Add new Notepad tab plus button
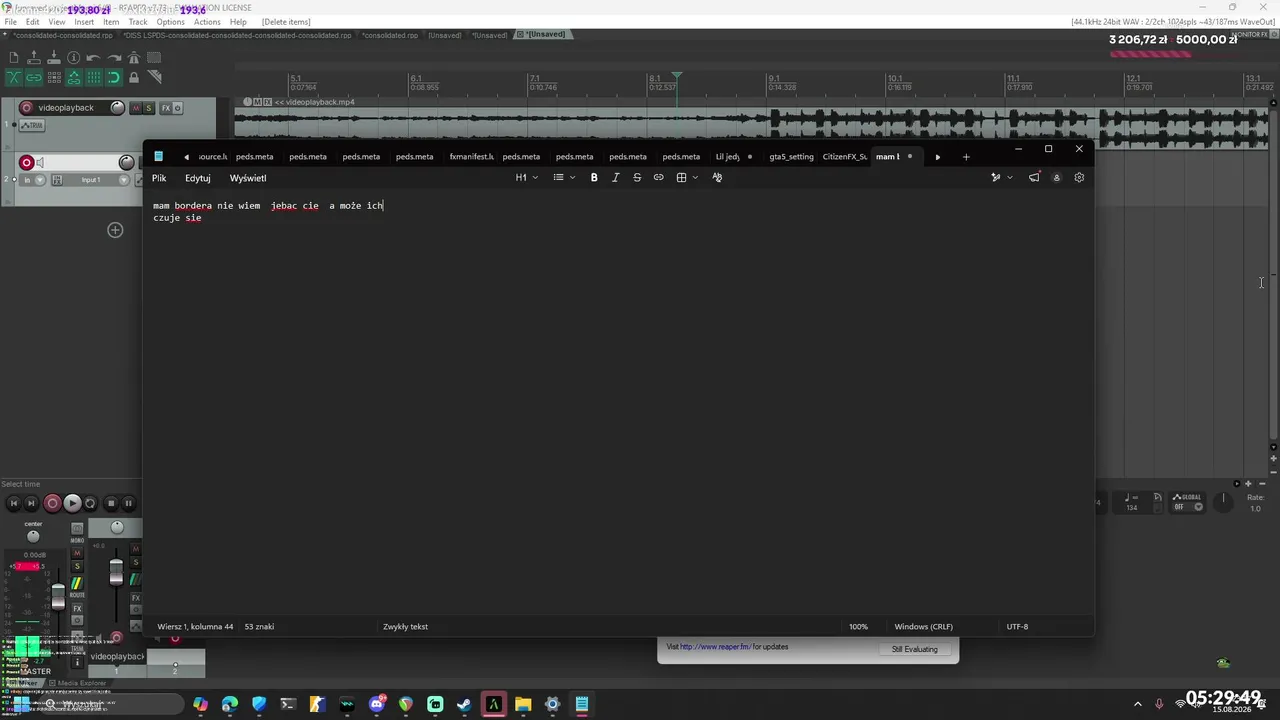Screen dimensions: 1280x720 966,157
